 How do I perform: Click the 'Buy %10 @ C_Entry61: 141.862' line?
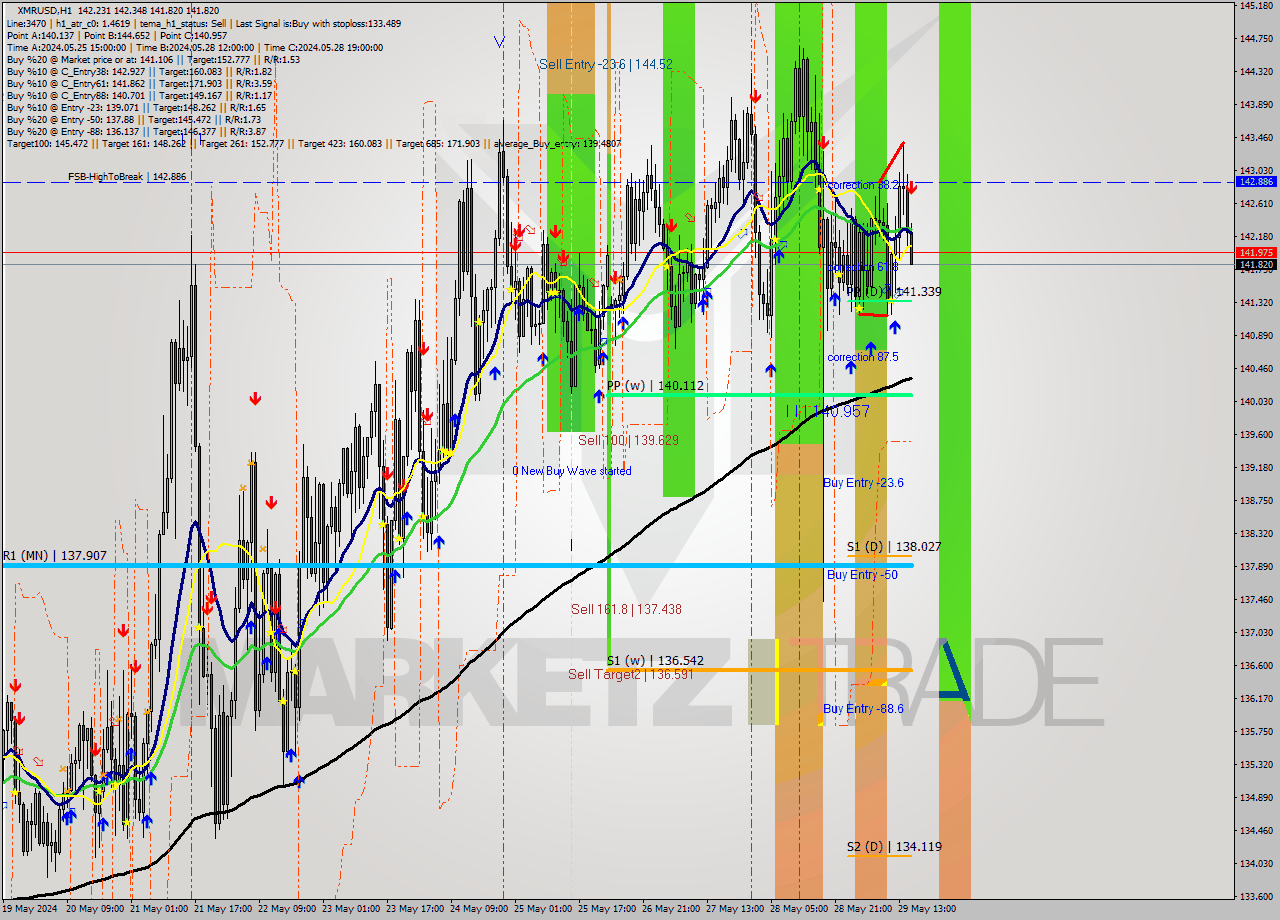tap(140, 83)
